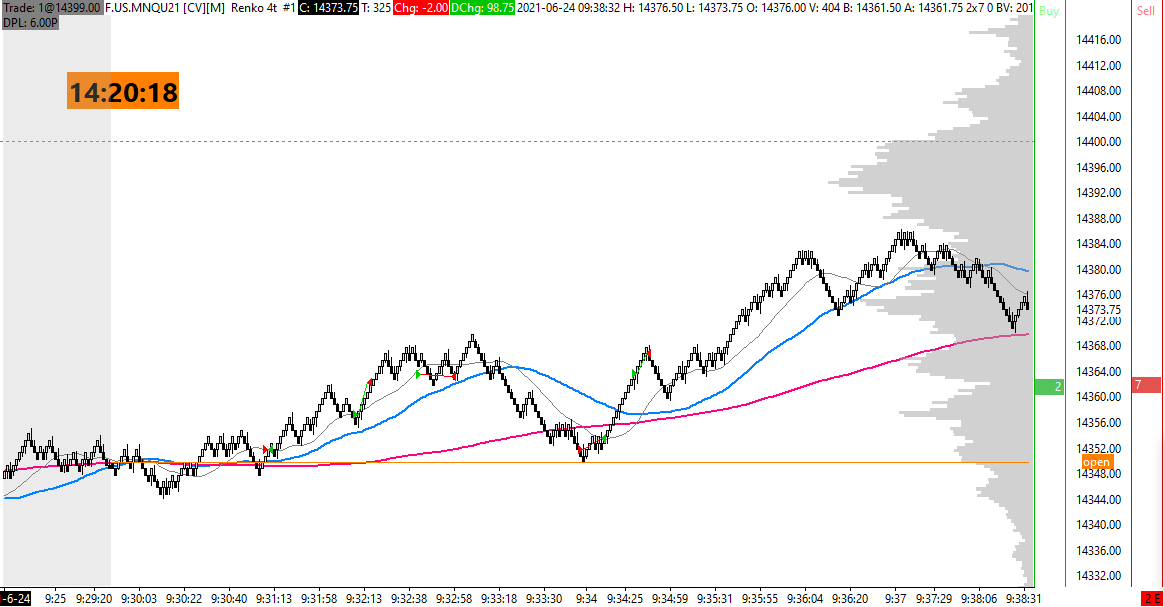Click the 14356.00 price scale label
The height and width of the screenshot is (607, 1165).
pyautogui.click(x=1098, y=422)
